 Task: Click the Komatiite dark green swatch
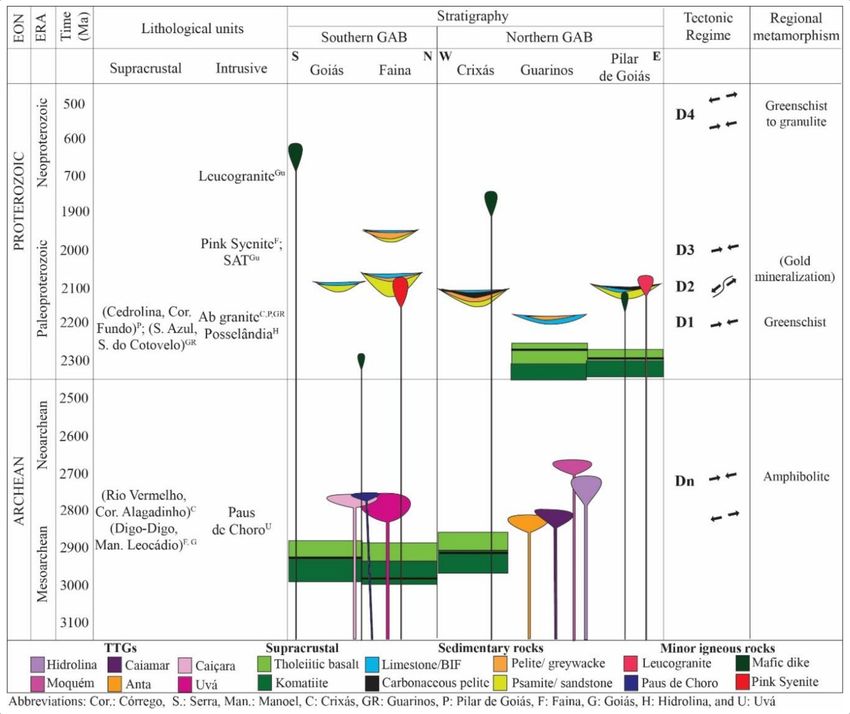[264, 683]
